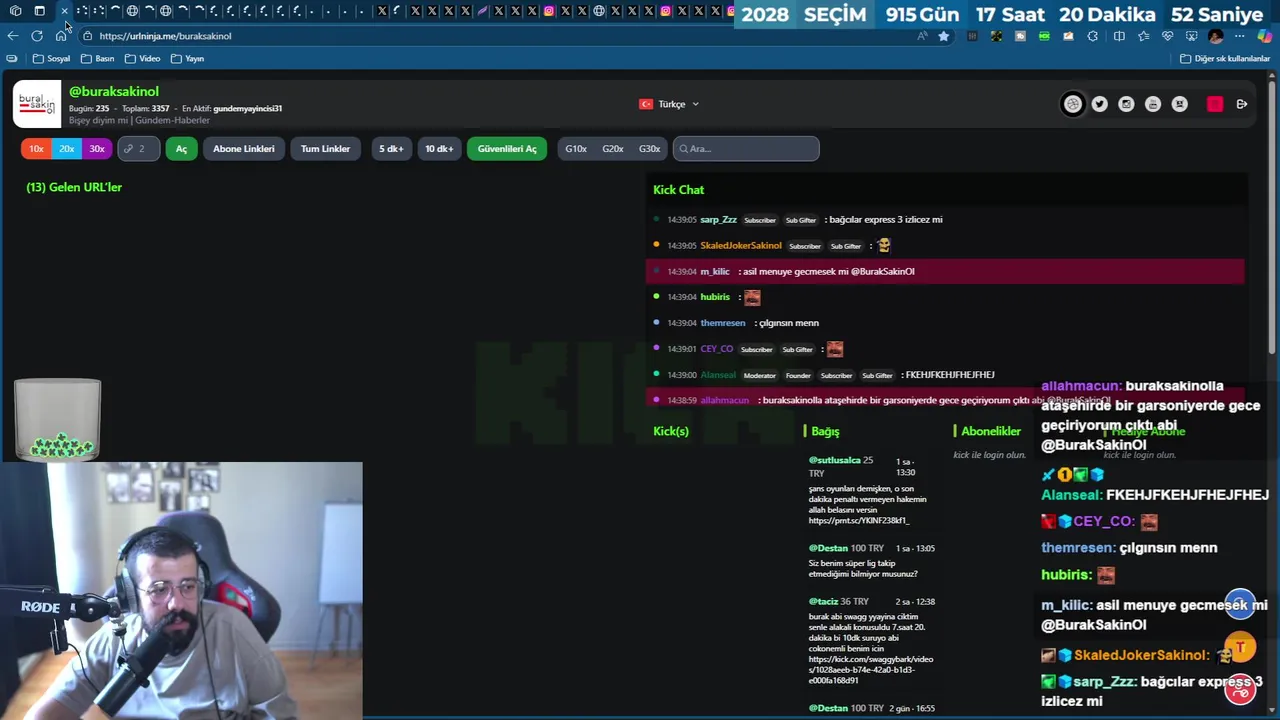
Task: Click the sarp_Zzz username in Kick Chat
Action: pyautogui.click(x=718, y=220)
